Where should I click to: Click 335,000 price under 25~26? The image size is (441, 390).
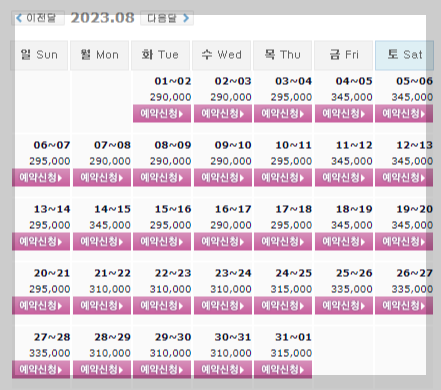352,289
